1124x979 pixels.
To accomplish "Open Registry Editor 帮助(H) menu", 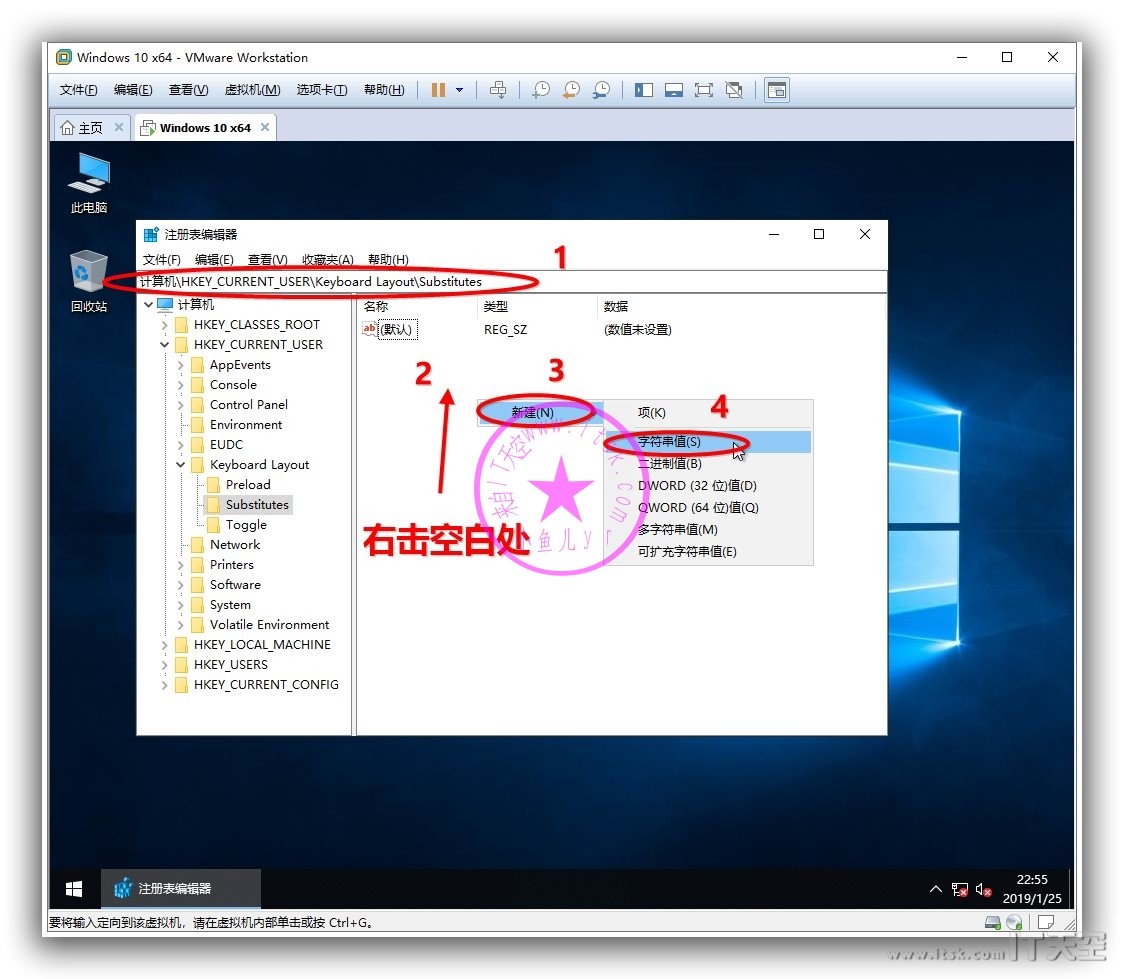I will tap(388, 259).
